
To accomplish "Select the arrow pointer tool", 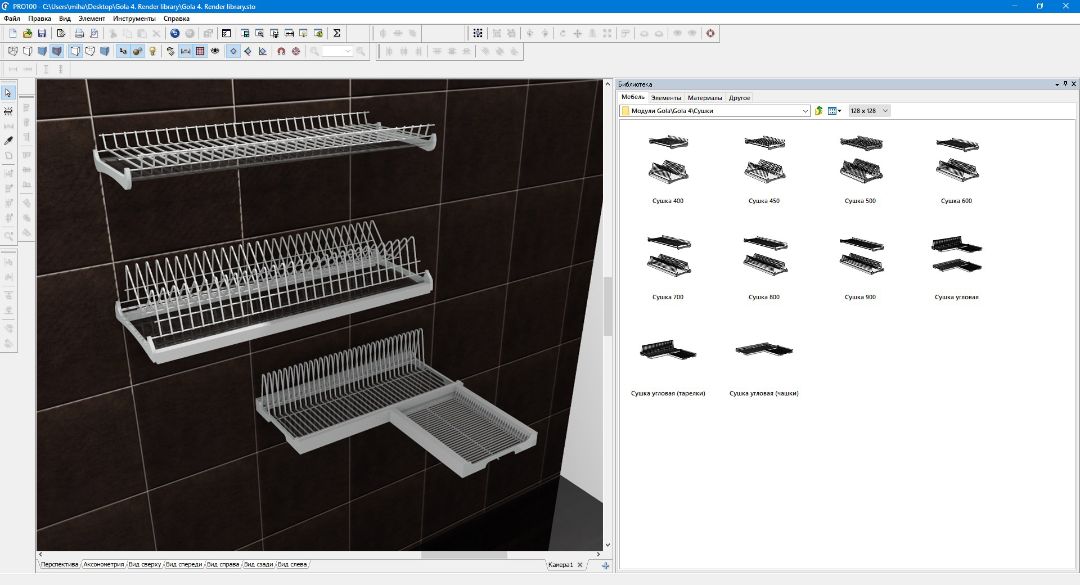I will (9, 93).
